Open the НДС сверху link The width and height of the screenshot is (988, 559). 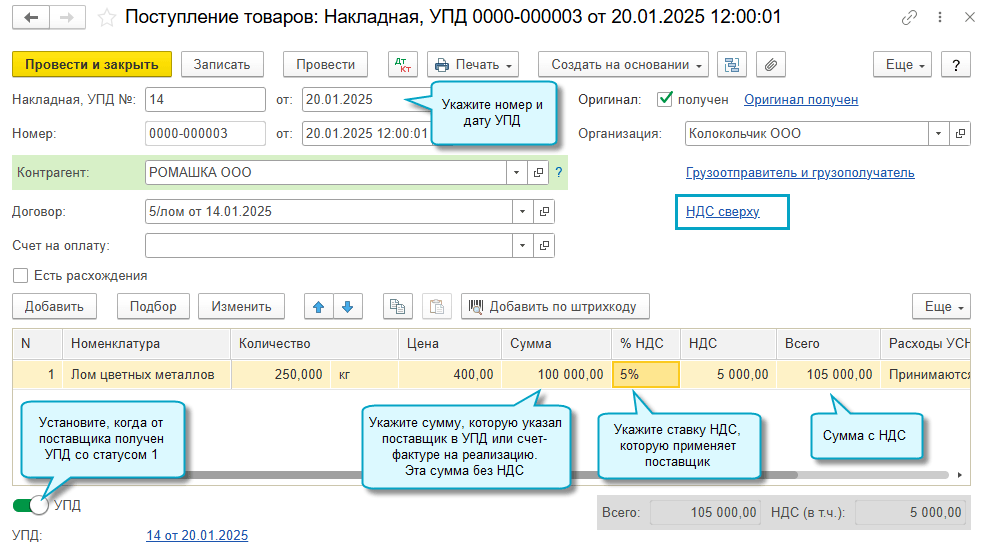point(722,212)
